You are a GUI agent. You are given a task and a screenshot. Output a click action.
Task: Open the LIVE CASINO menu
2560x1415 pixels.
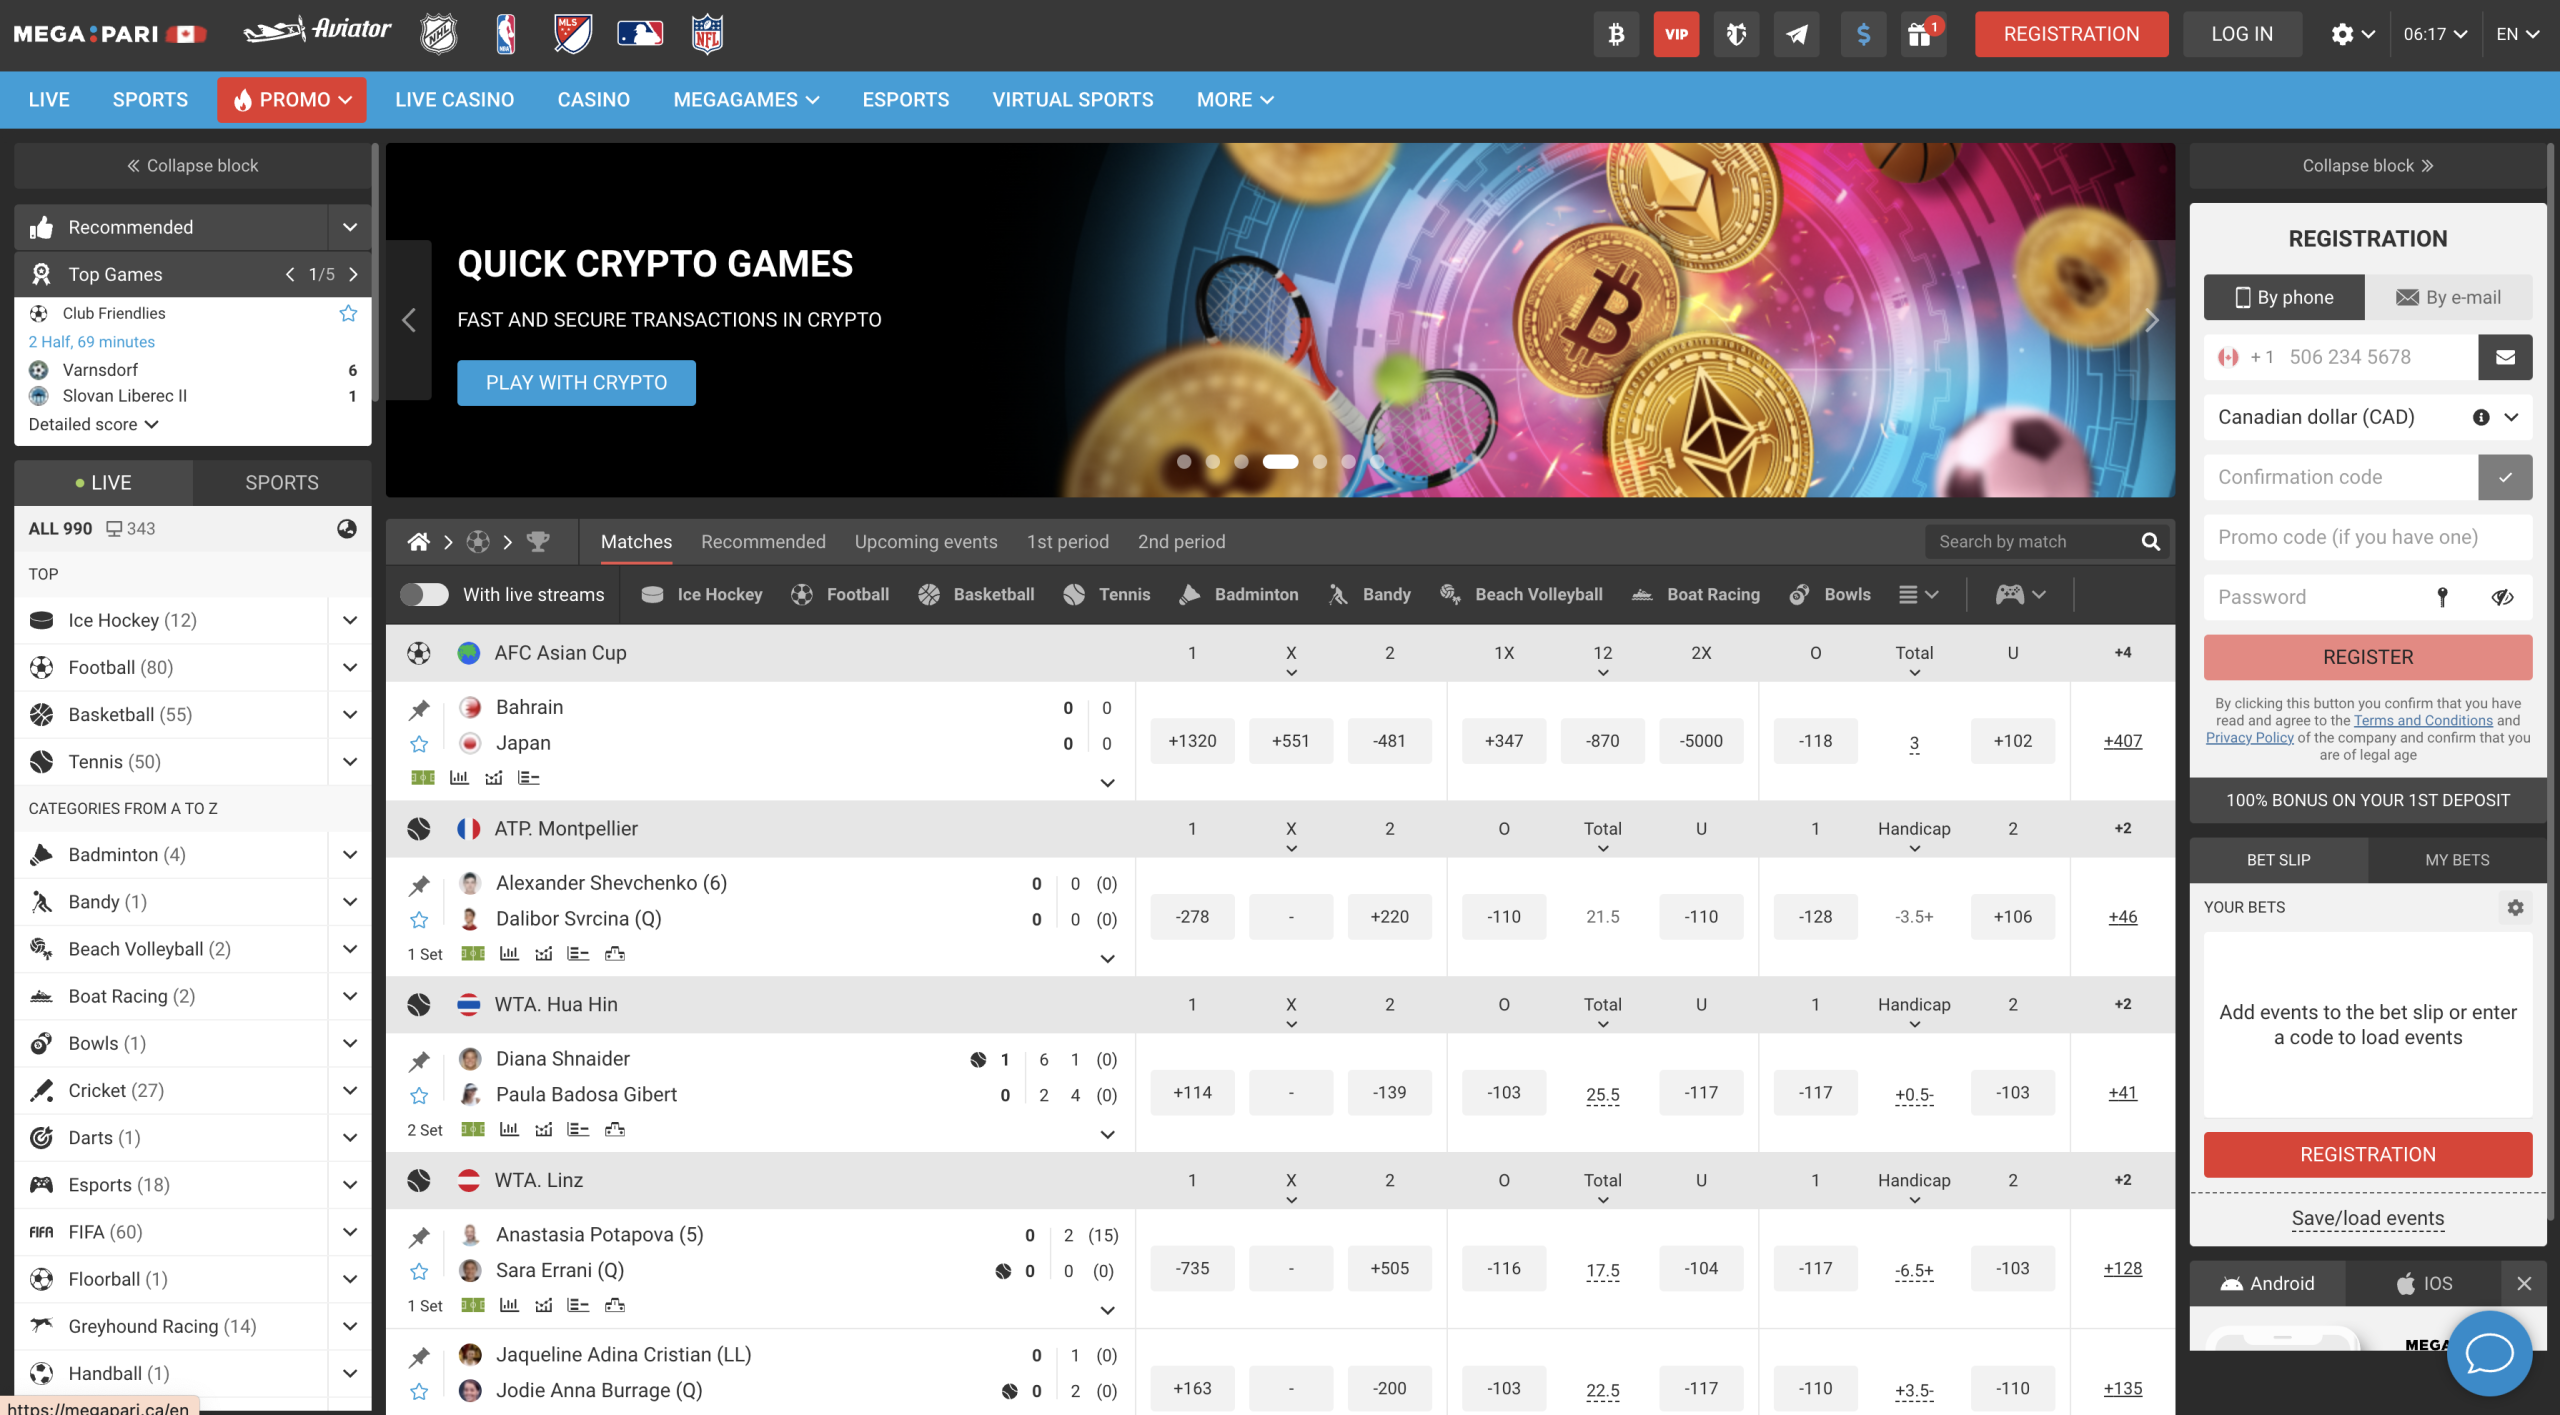click(x=454, y=100)
